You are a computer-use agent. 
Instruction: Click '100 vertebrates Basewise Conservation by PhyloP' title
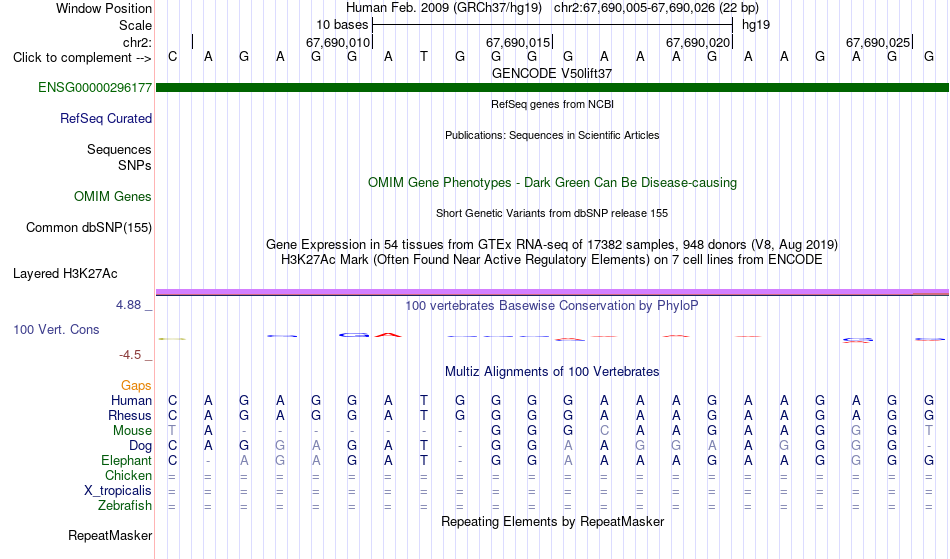[552, 306]
